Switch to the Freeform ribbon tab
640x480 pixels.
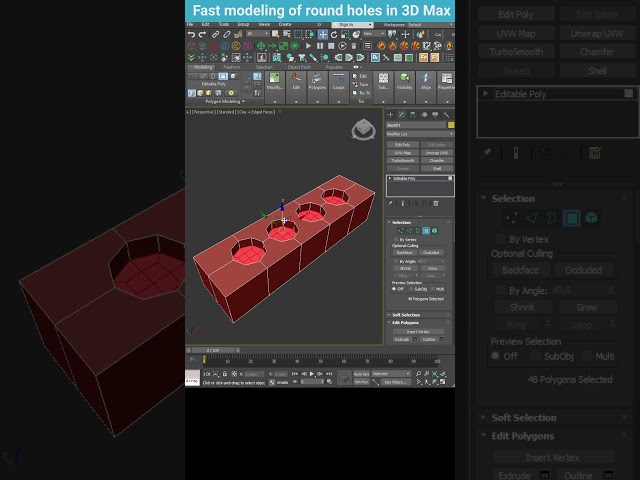232,67
